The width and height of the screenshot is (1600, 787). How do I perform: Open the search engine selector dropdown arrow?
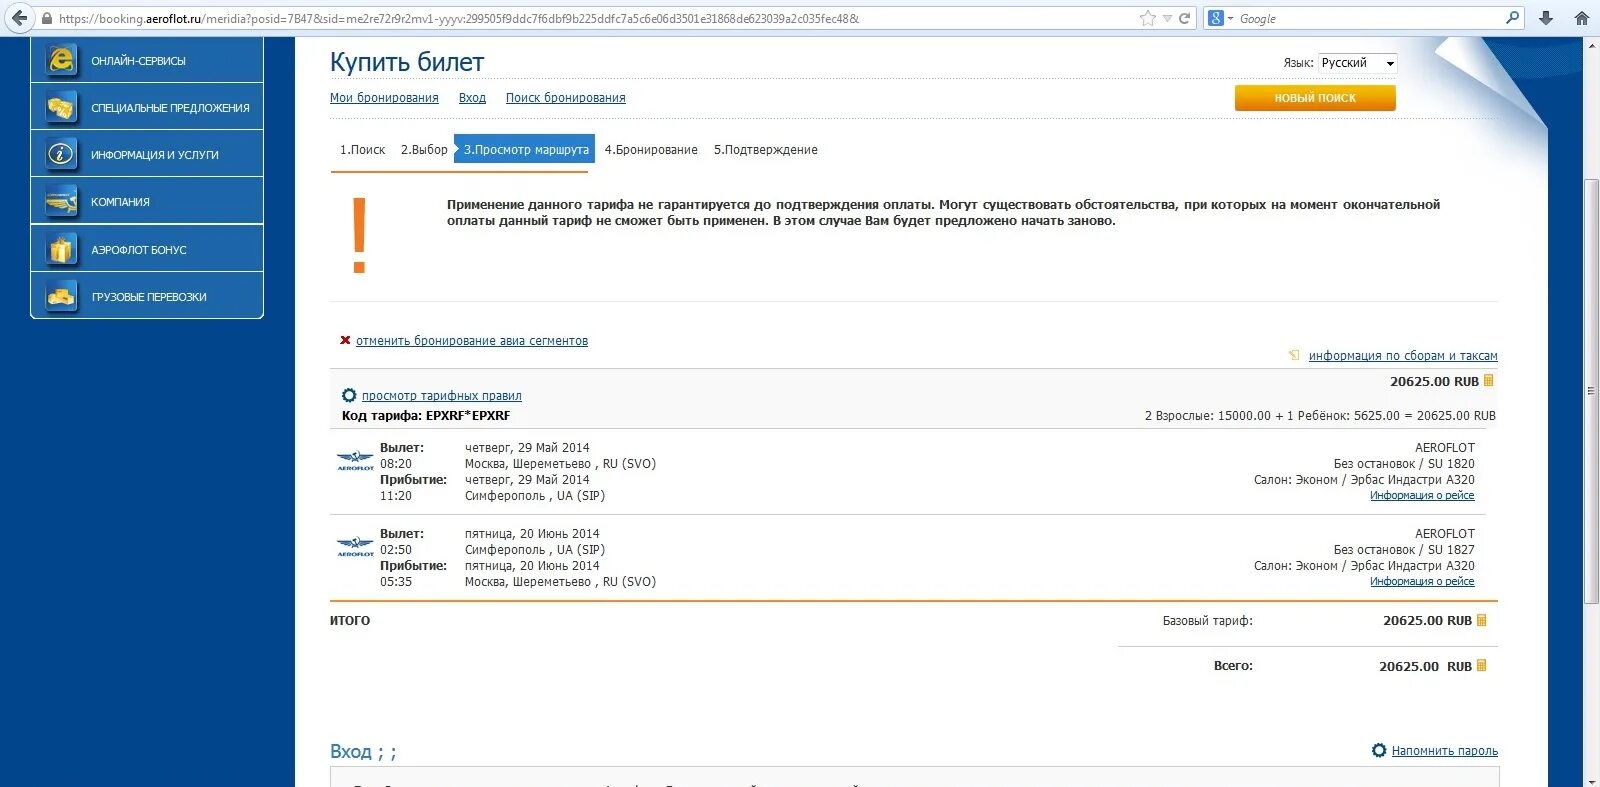click(1230, 18)
